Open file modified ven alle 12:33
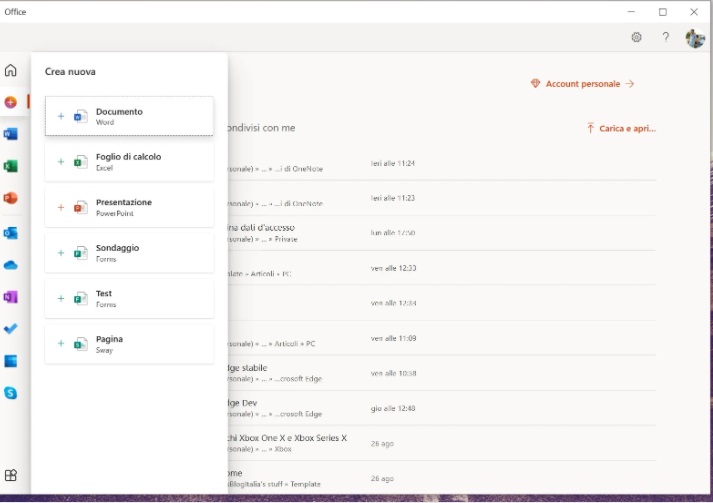Image resolution: width=713 pixels, height=503 pixels. coord(441,268)
